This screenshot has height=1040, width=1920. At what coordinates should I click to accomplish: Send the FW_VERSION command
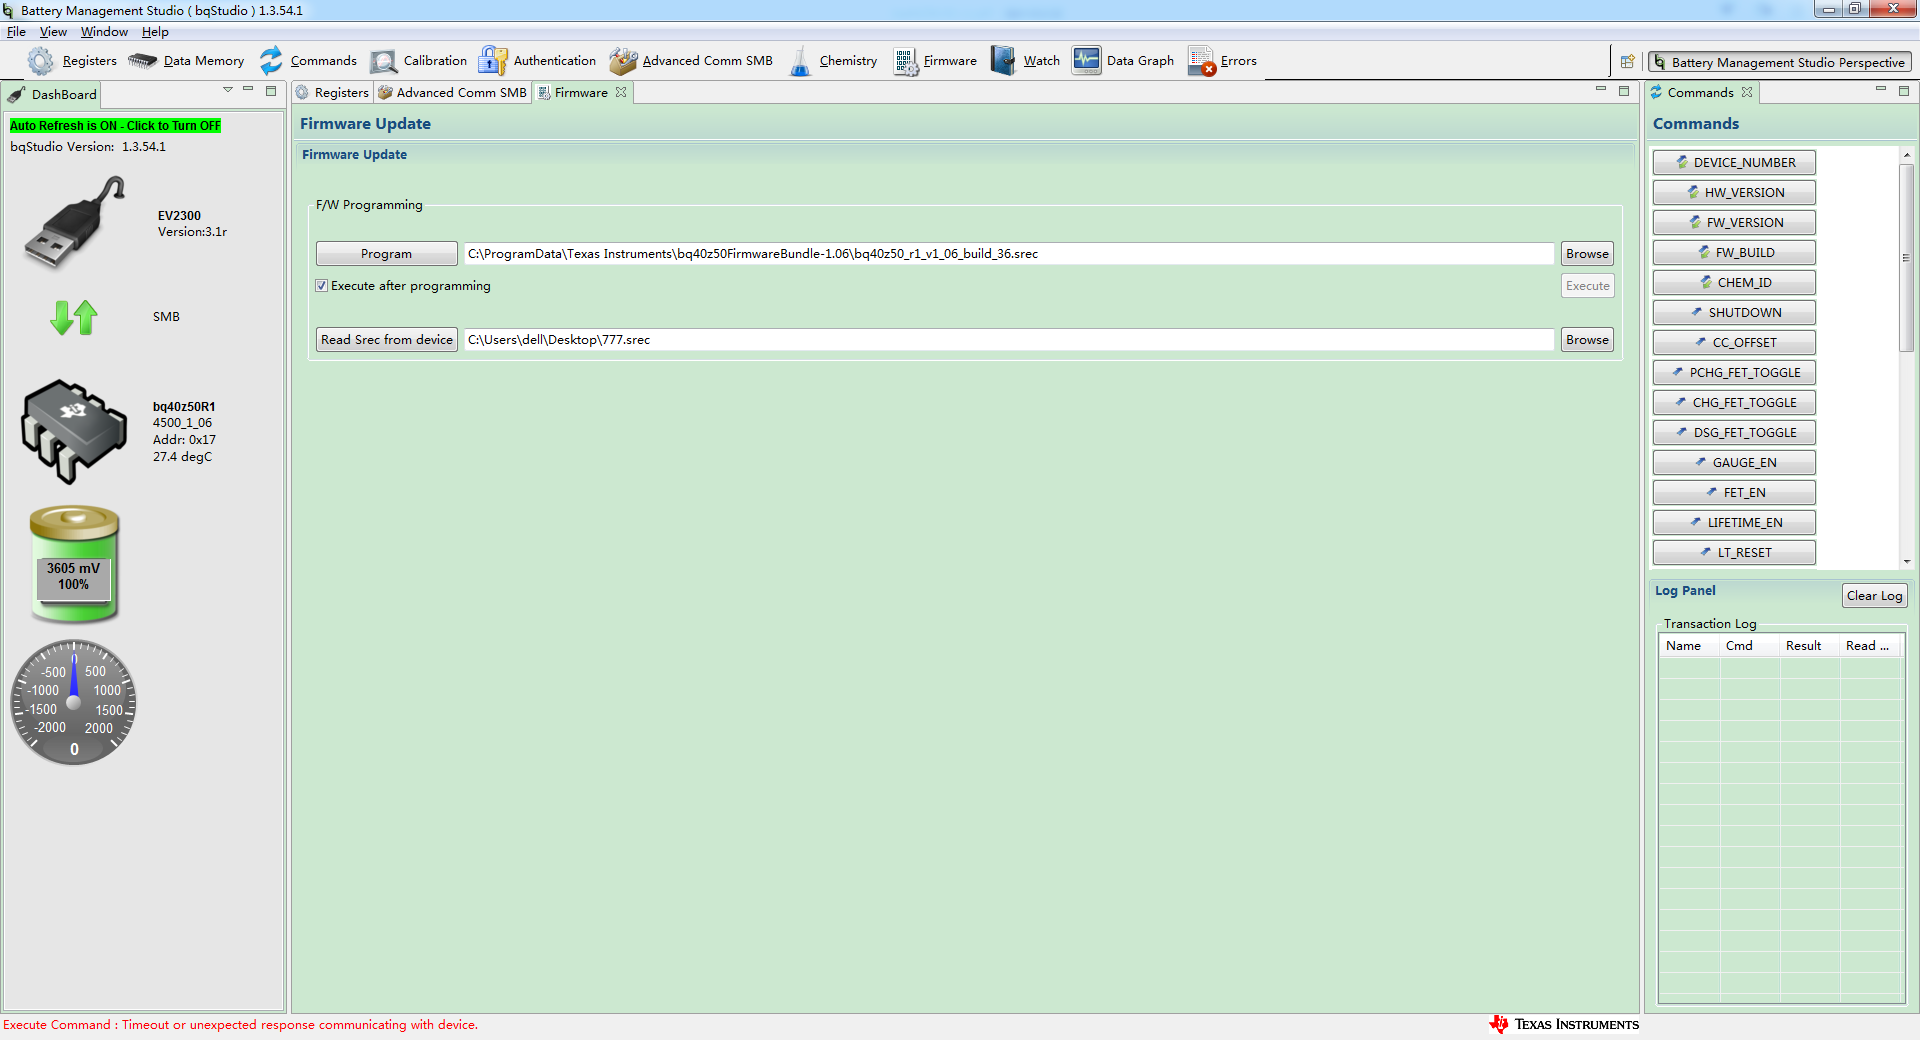(x=1734, y=223)
